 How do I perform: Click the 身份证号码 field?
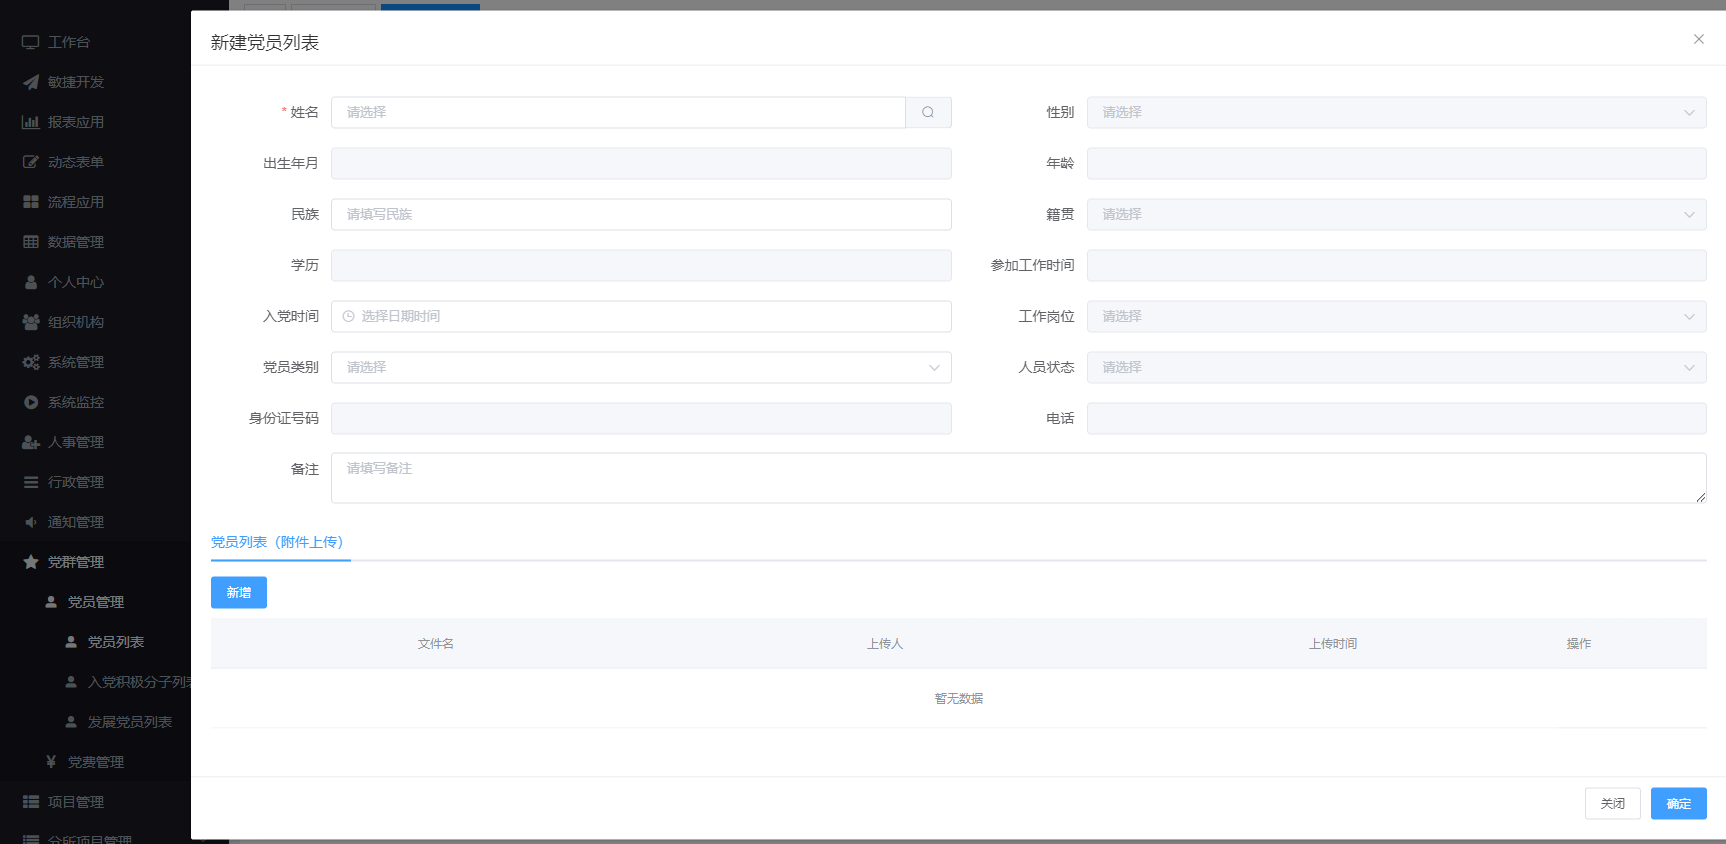(641, 418)
